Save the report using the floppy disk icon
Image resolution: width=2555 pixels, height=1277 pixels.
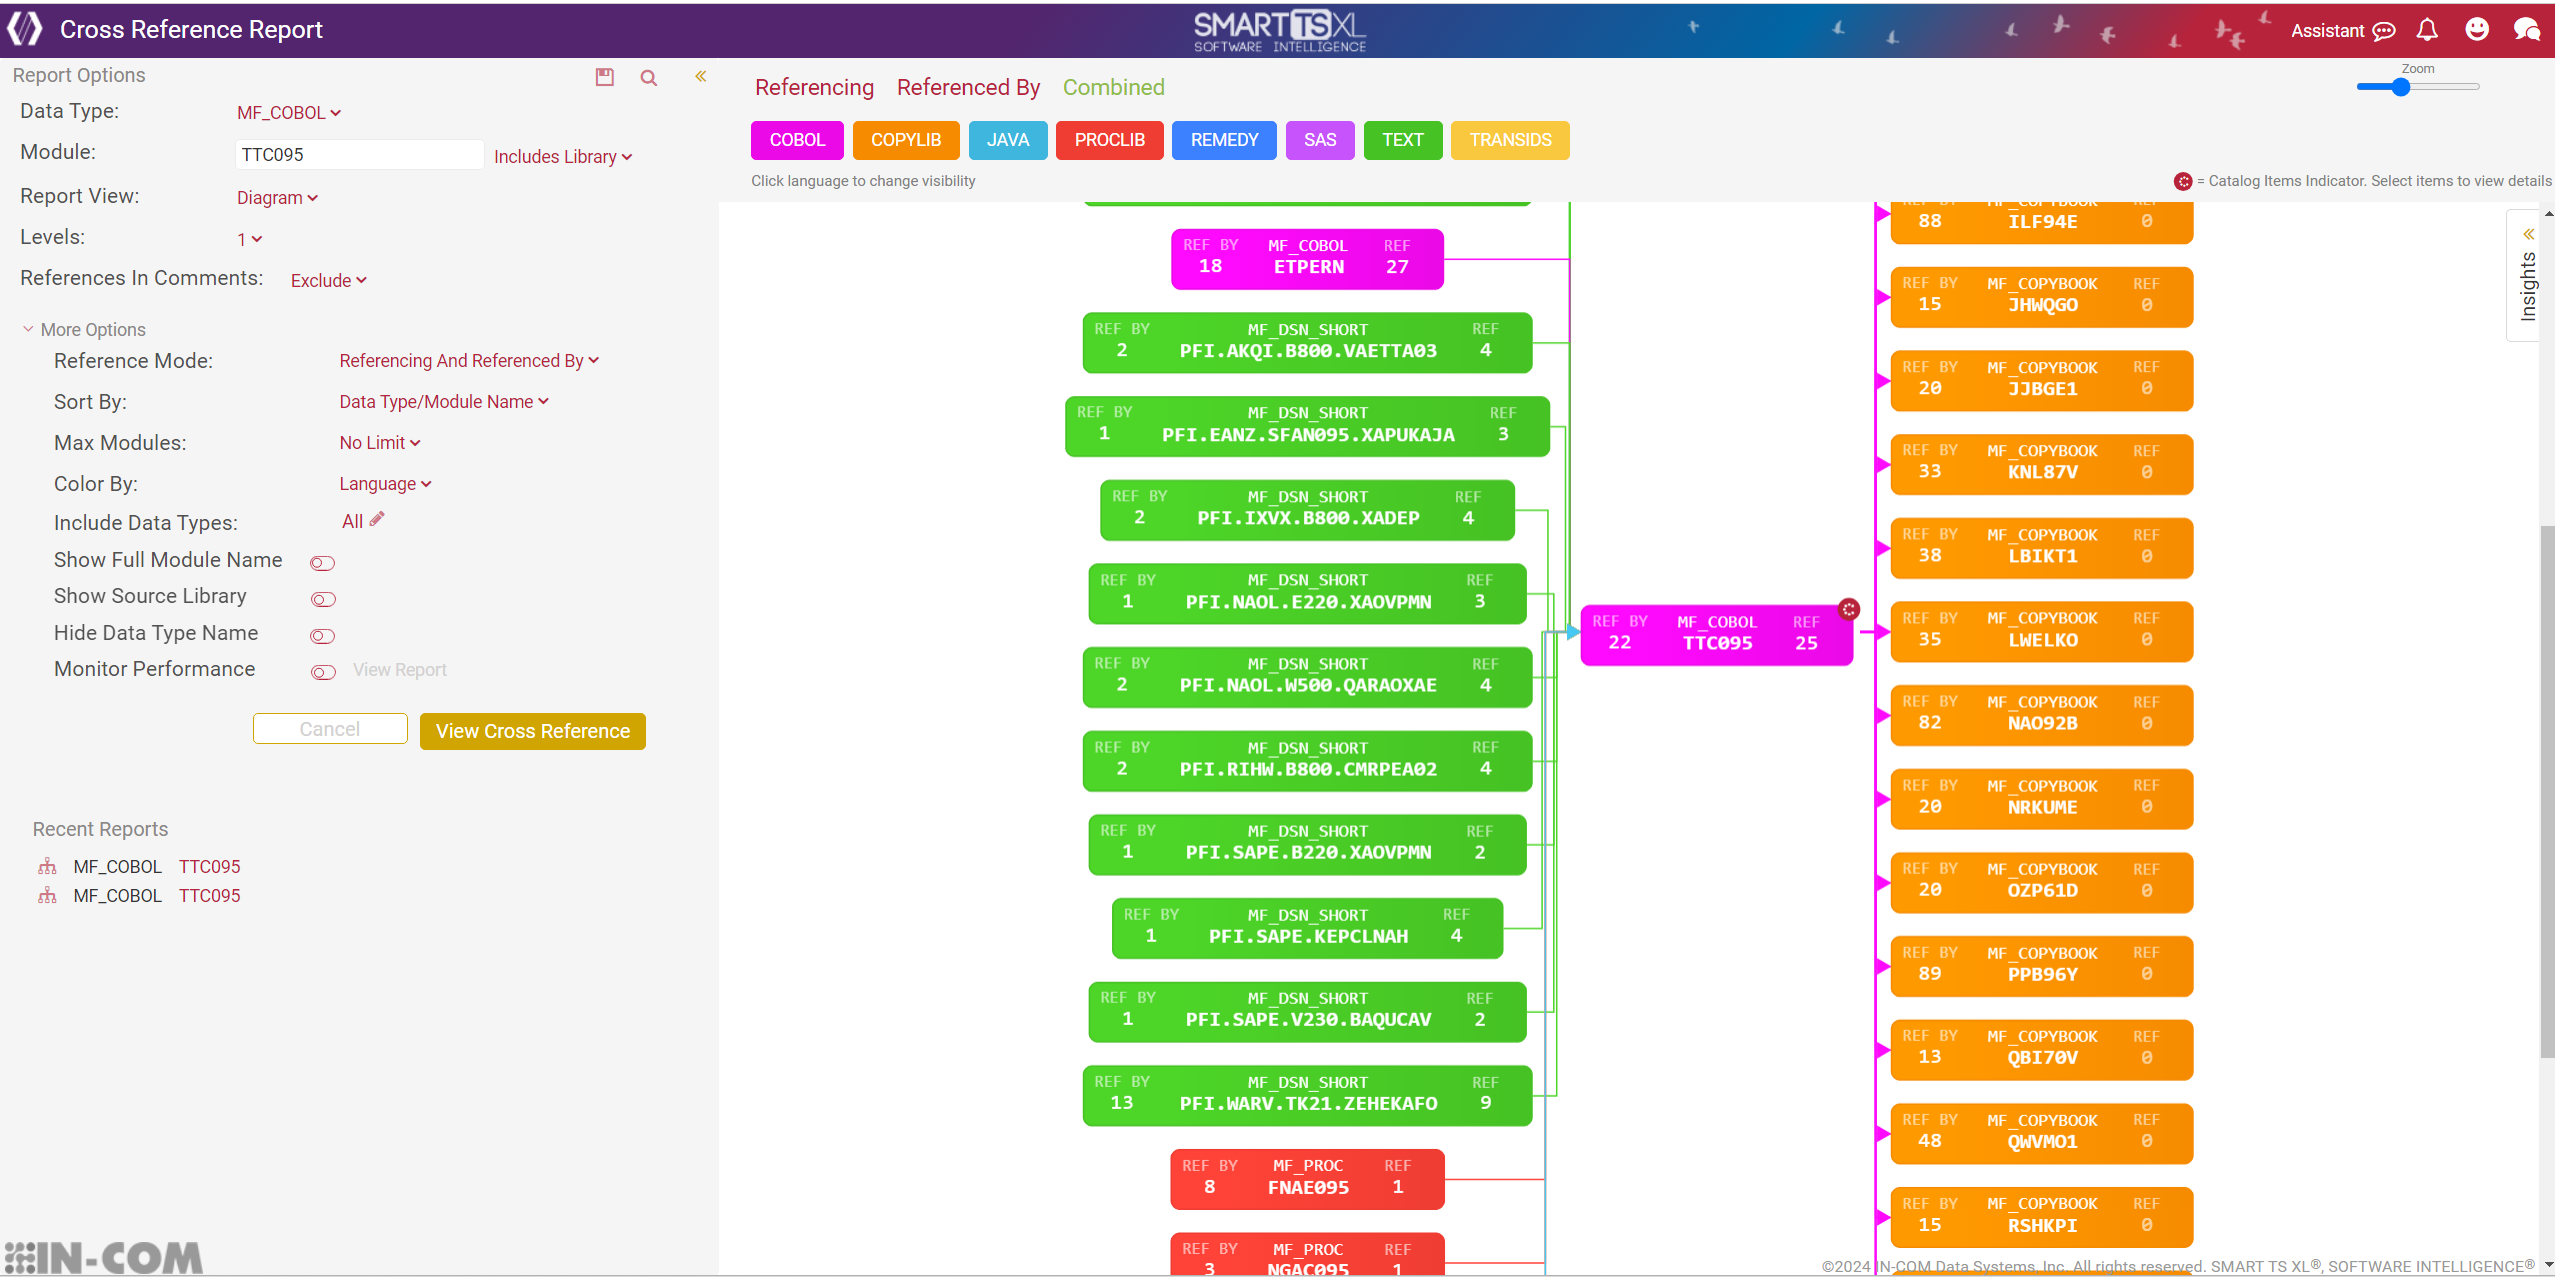[604, 76]
